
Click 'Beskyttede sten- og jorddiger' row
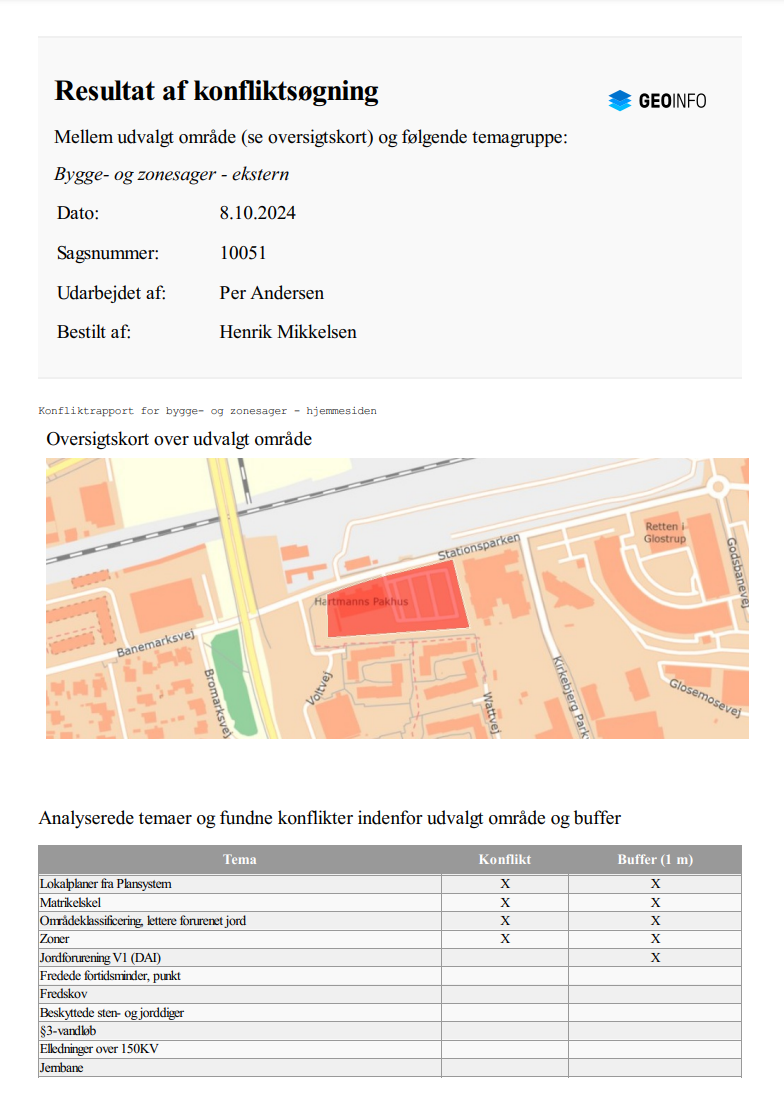click(390, 1013)
